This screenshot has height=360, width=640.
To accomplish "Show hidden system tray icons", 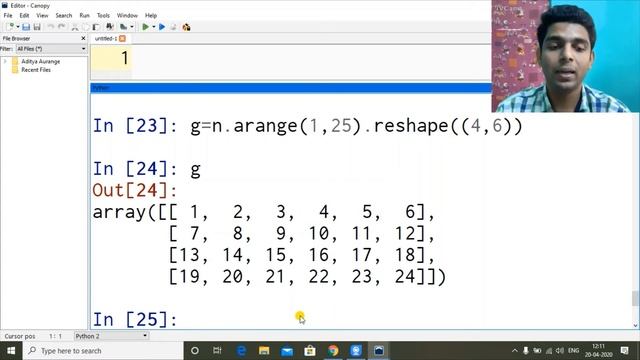I will (x=515, y=351).
